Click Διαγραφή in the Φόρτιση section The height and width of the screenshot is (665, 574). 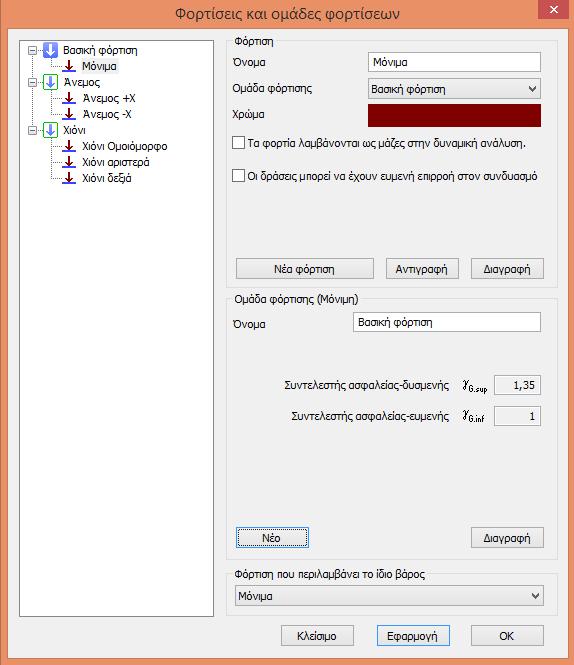507,269
